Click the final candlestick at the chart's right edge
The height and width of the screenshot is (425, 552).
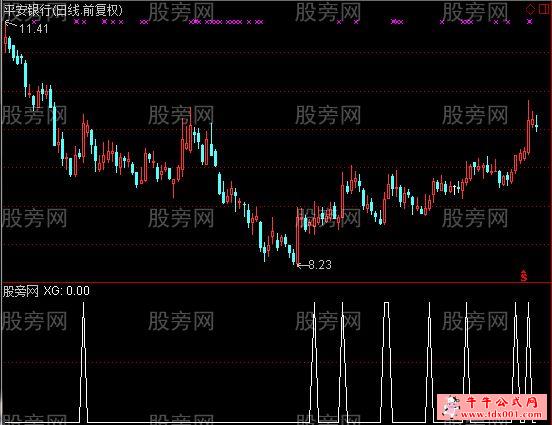[x=537, y=123]
